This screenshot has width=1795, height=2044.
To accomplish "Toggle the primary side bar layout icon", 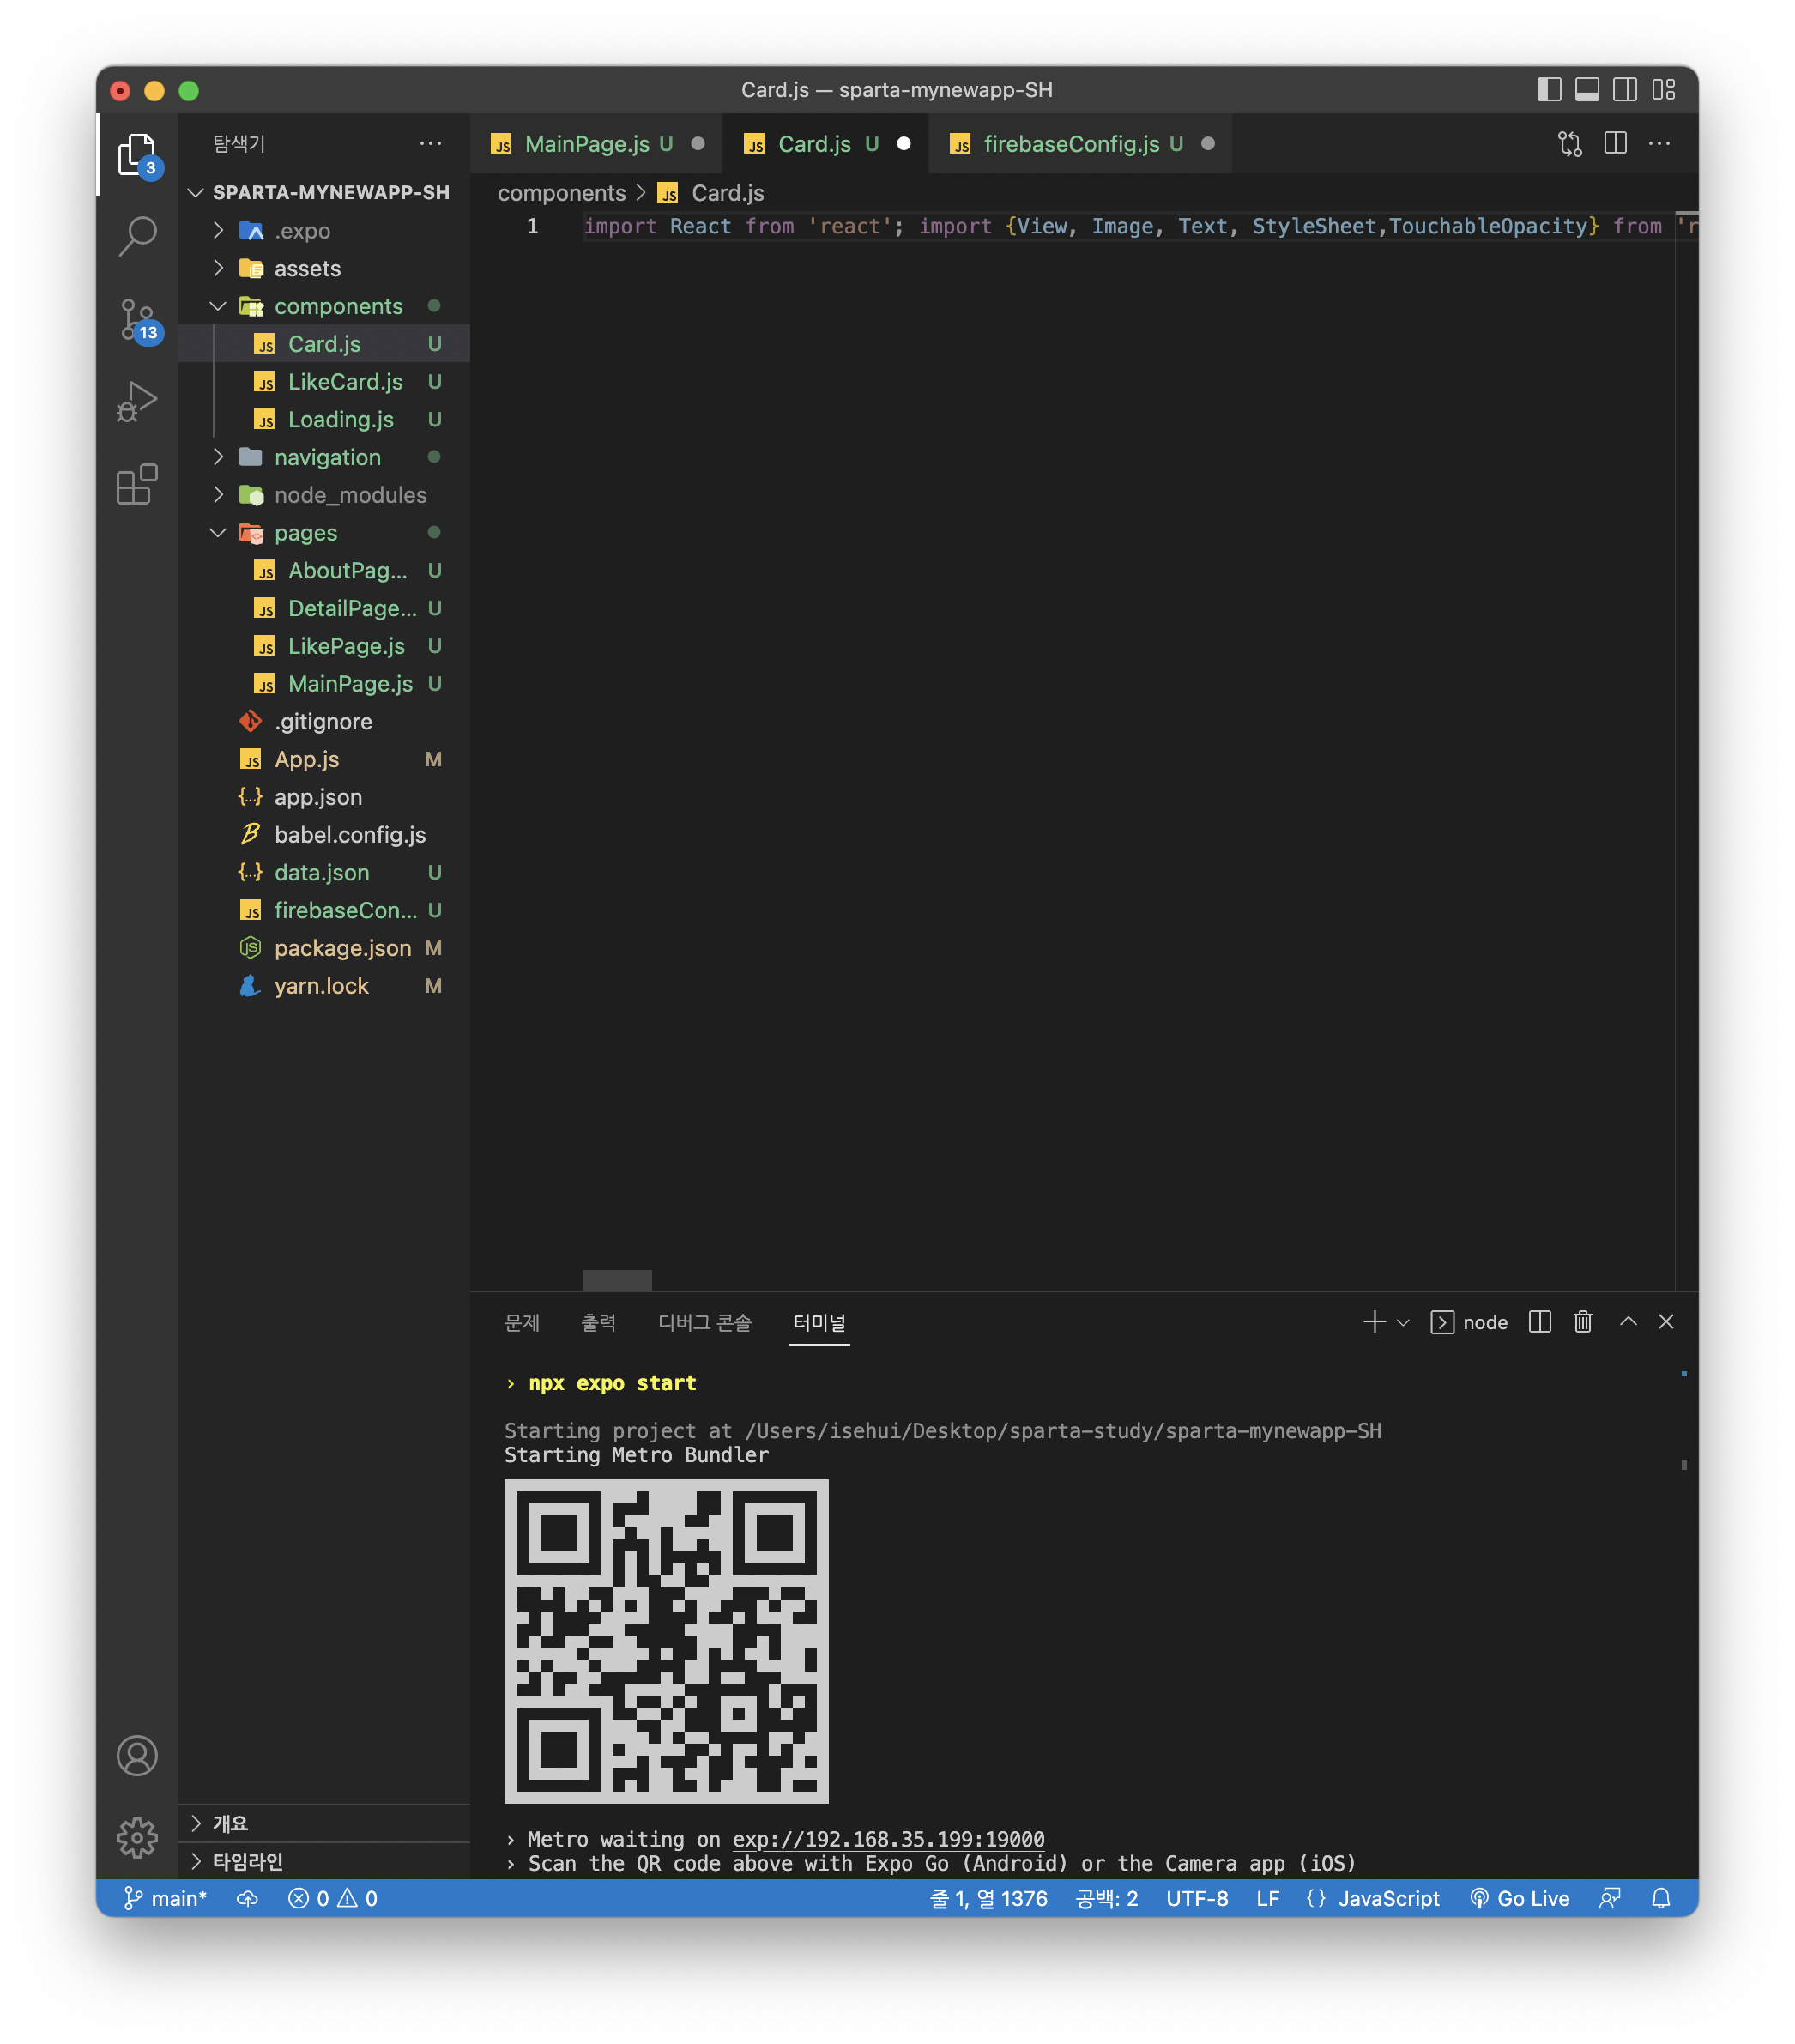I will (x=1549, y=90).
